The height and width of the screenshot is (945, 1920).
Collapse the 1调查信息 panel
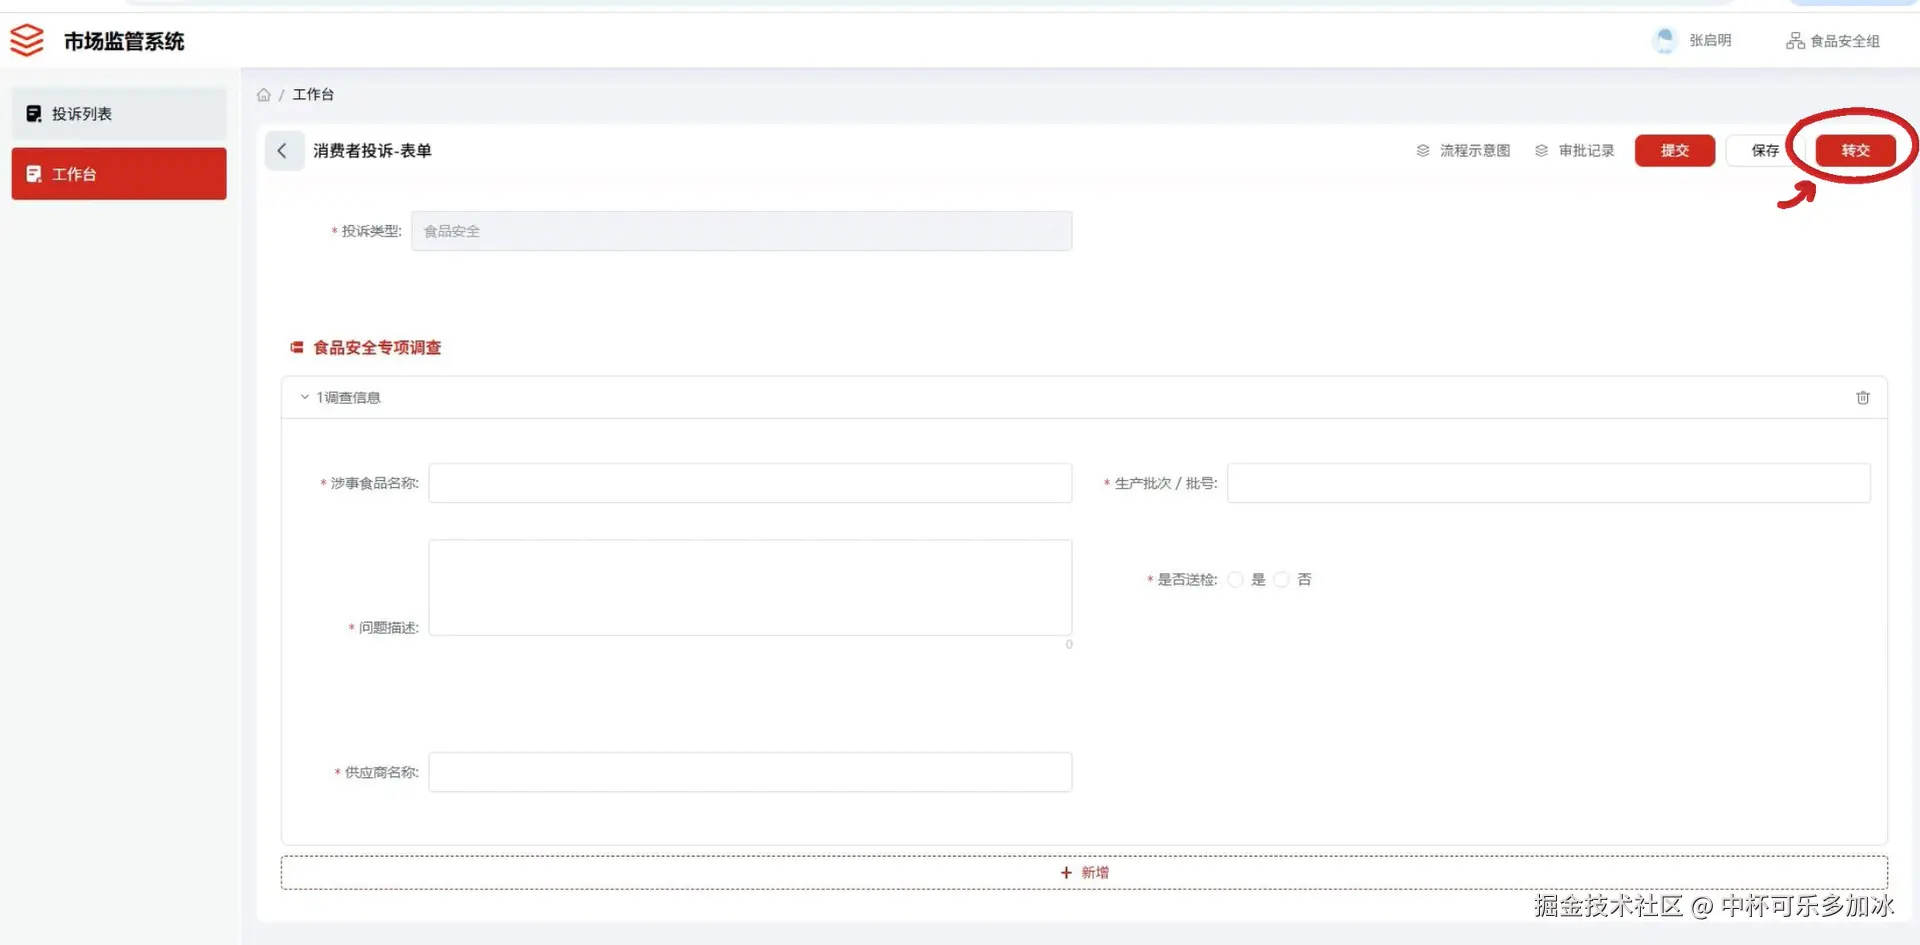click(x=305, y=398)
